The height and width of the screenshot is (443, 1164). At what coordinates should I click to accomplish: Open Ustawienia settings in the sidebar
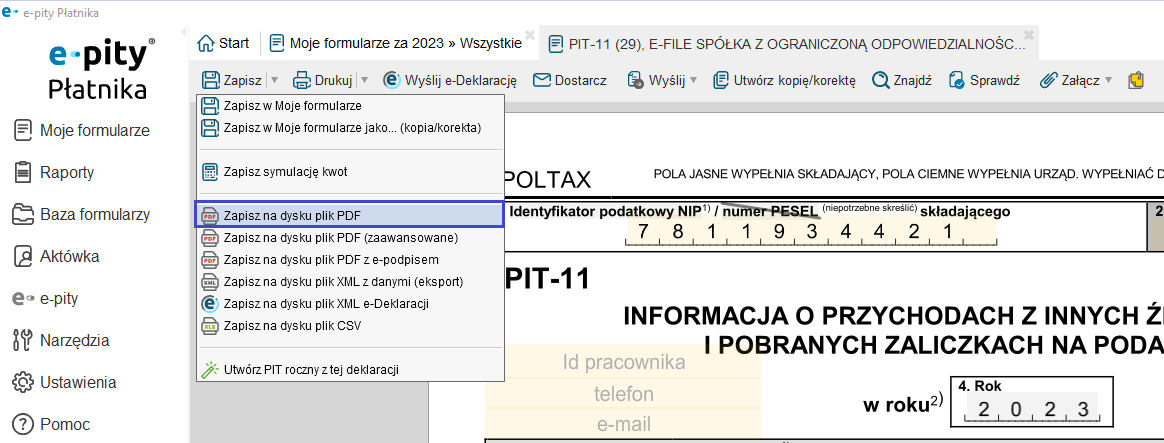[65, 383]
